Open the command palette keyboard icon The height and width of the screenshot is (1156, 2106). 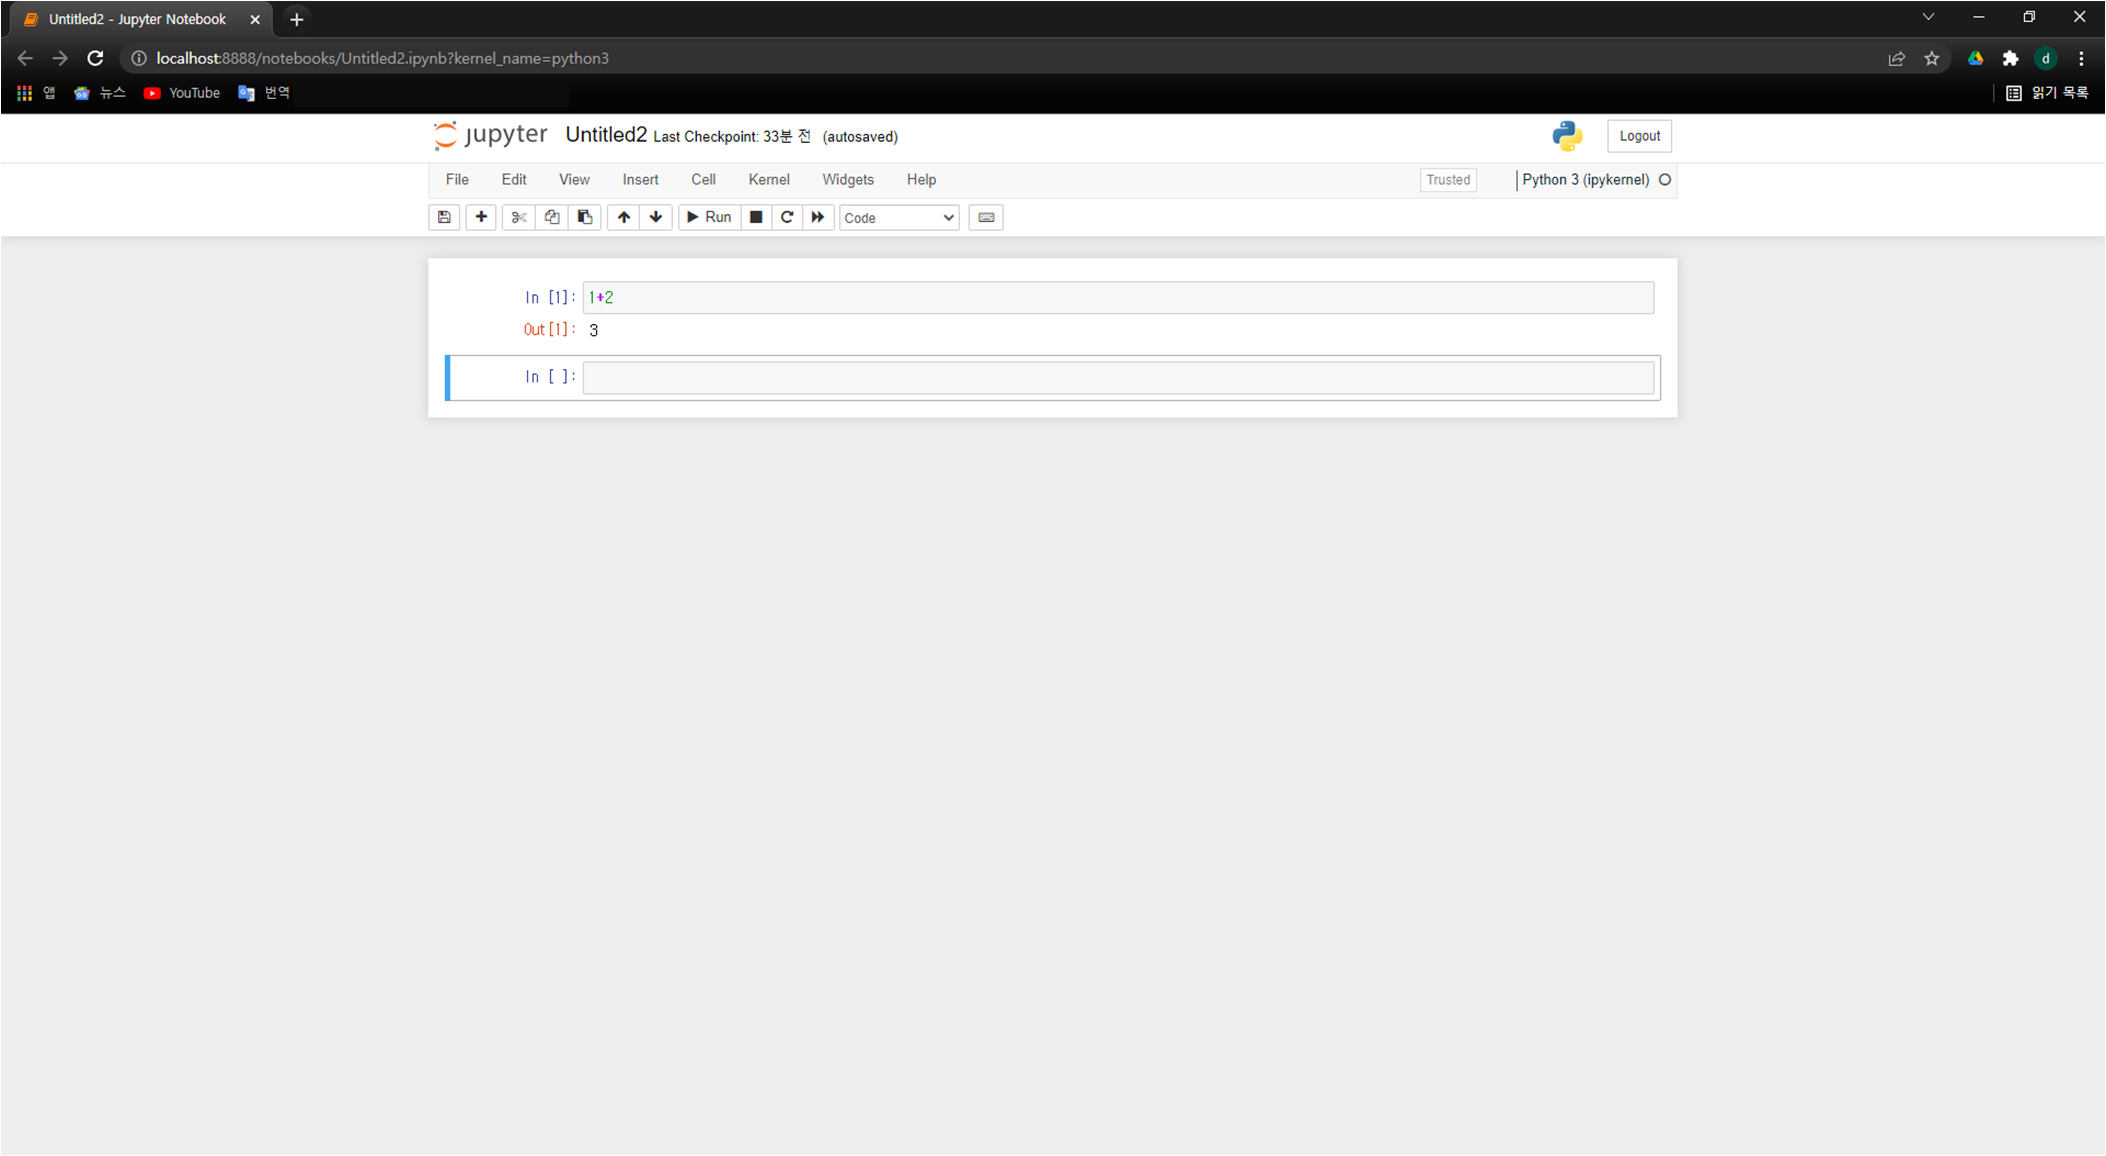(x=986, y=217)
